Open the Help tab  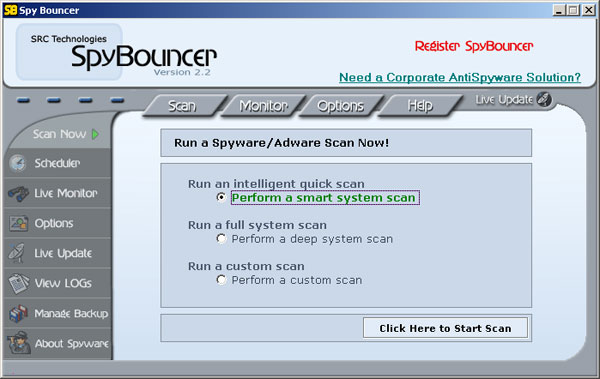tap(420, 106)
